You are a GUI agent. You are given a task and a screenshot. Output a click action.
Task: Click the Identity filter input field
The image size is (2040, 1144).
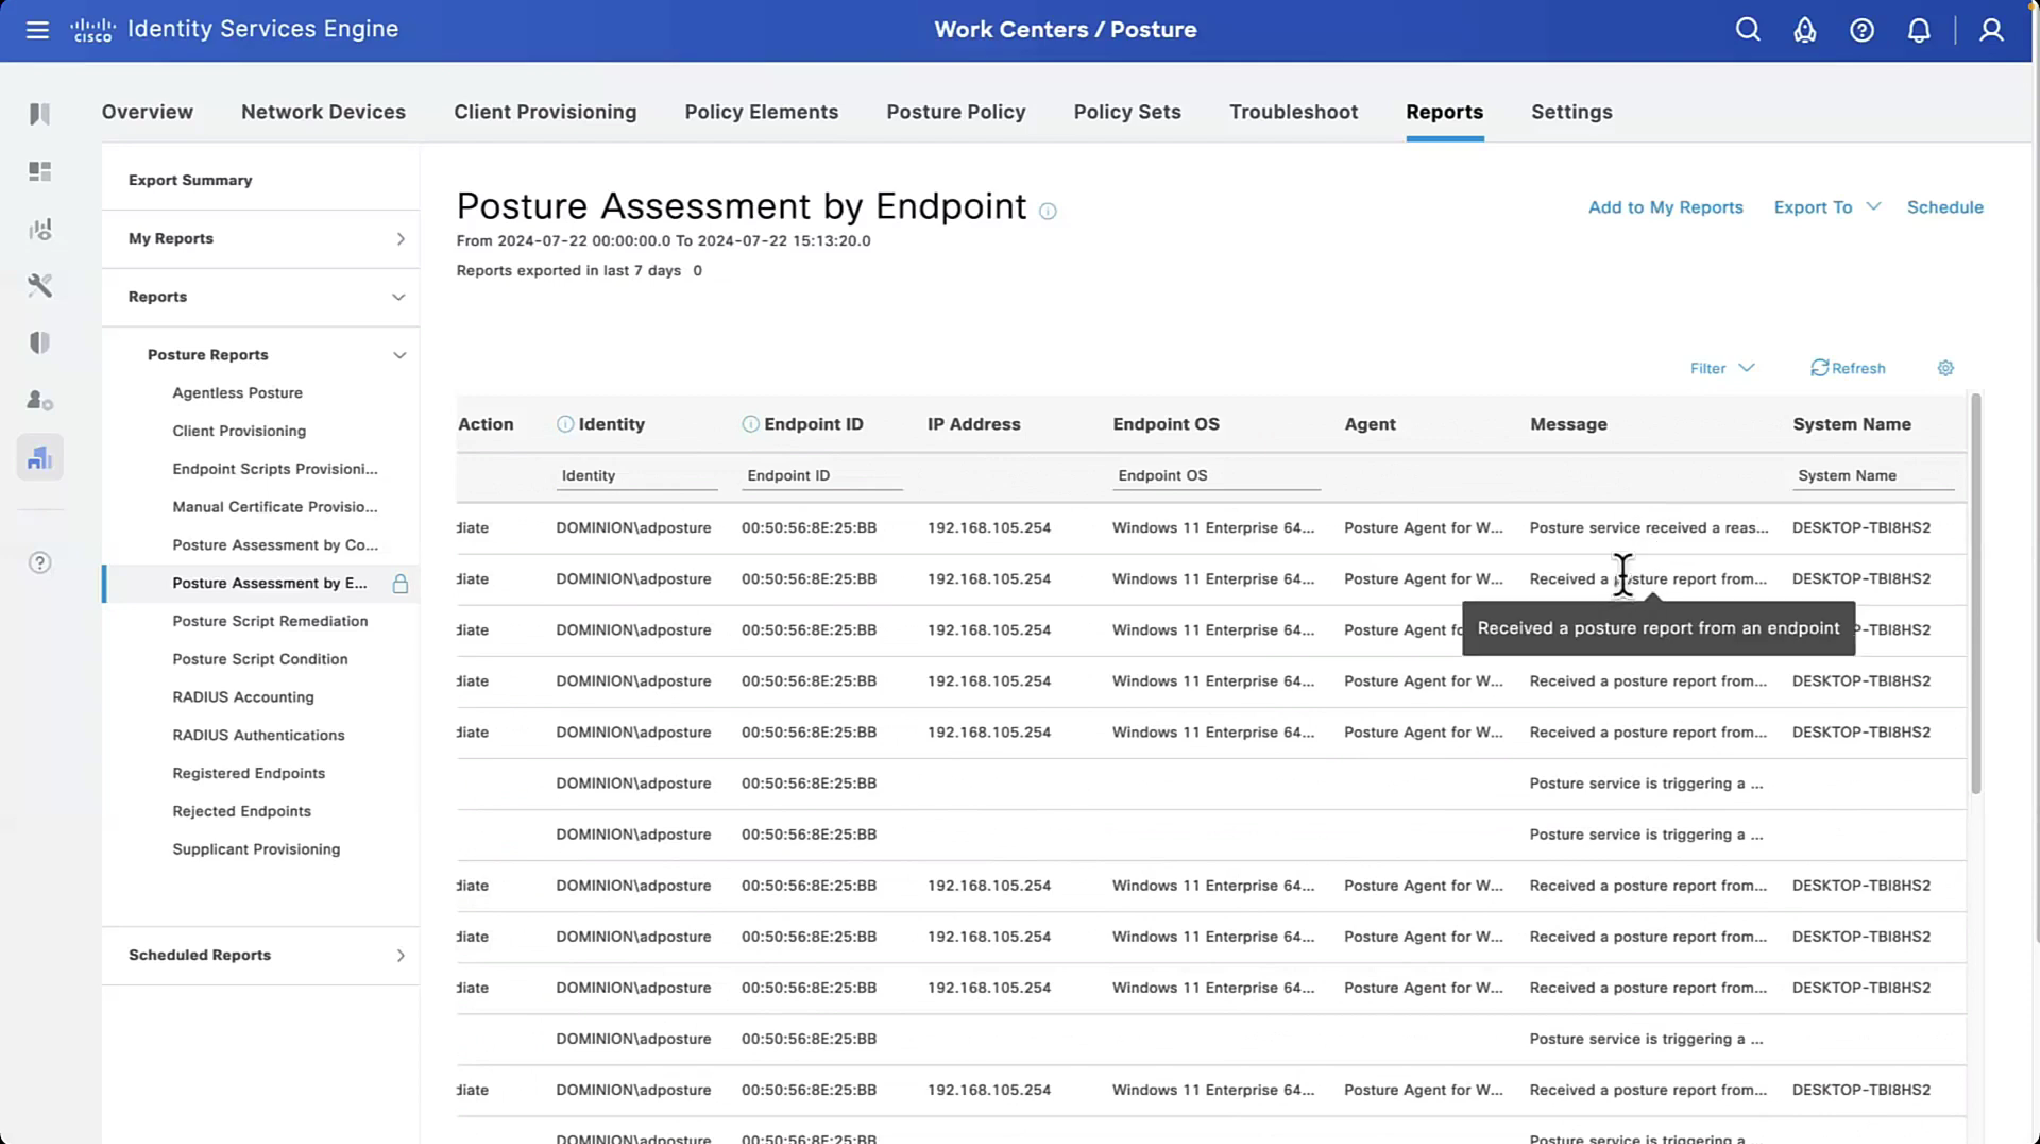pyautogui.click(x=636, y=476)
